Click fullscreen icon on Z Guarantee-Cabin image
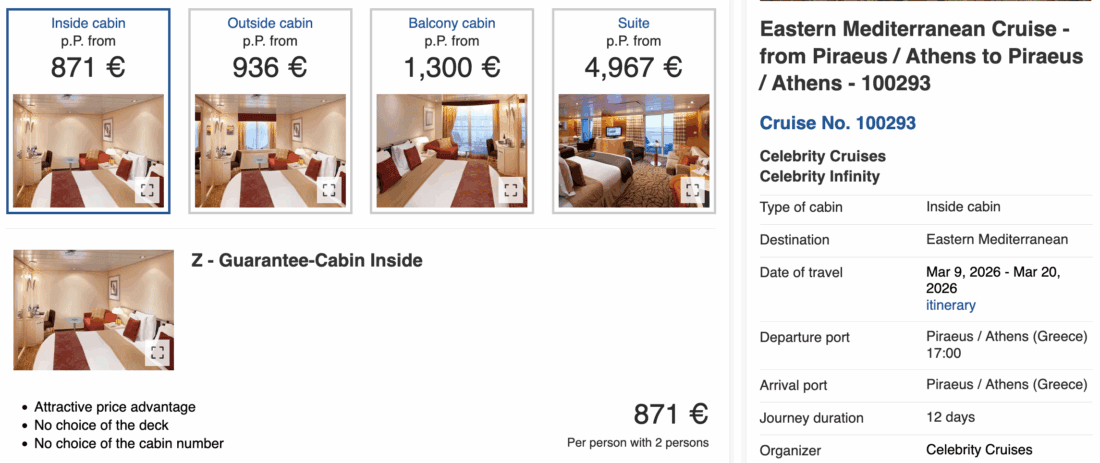Image resolution: width=1100 pixels, height=463 pixels. (x=157, y=352)
